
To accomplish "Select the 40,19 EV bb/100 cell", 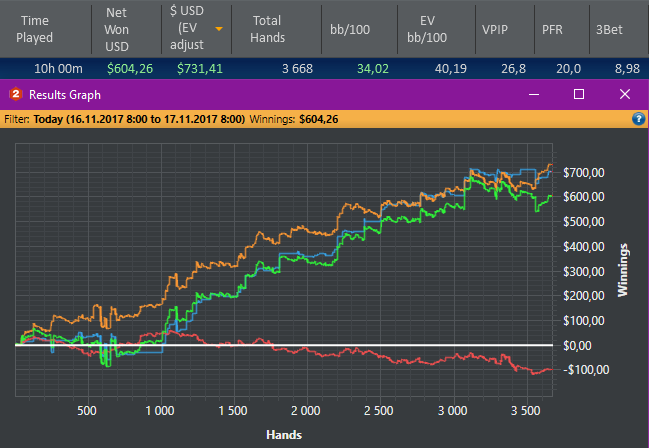I will [451, 68].
